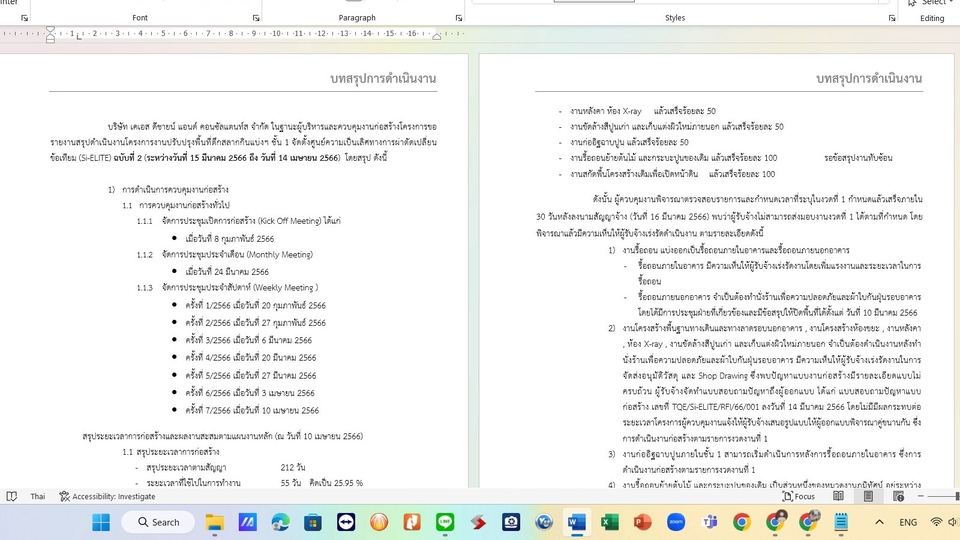Click the line containing 'Kick Off Meeting'
The image size is (960, 540).
[239, 221]
